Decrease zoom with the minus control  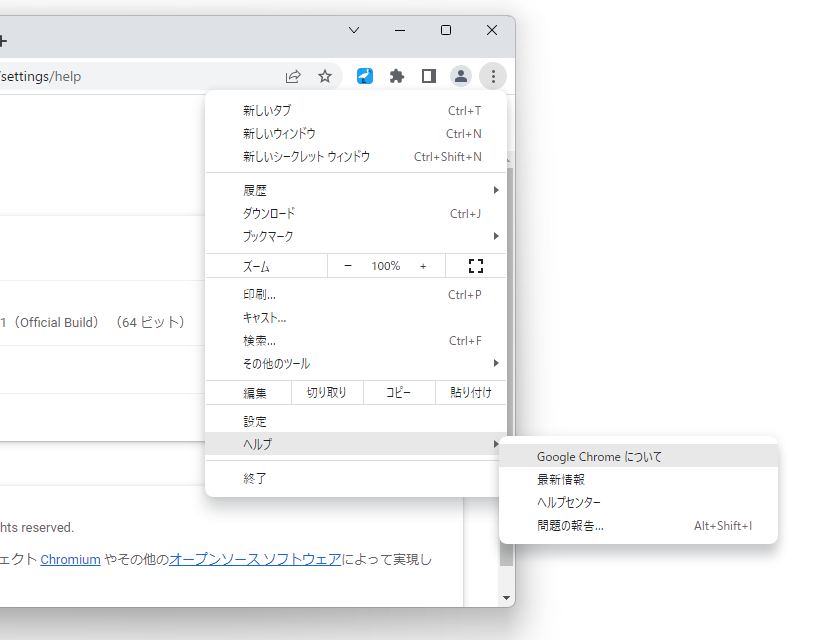[347, 265]
